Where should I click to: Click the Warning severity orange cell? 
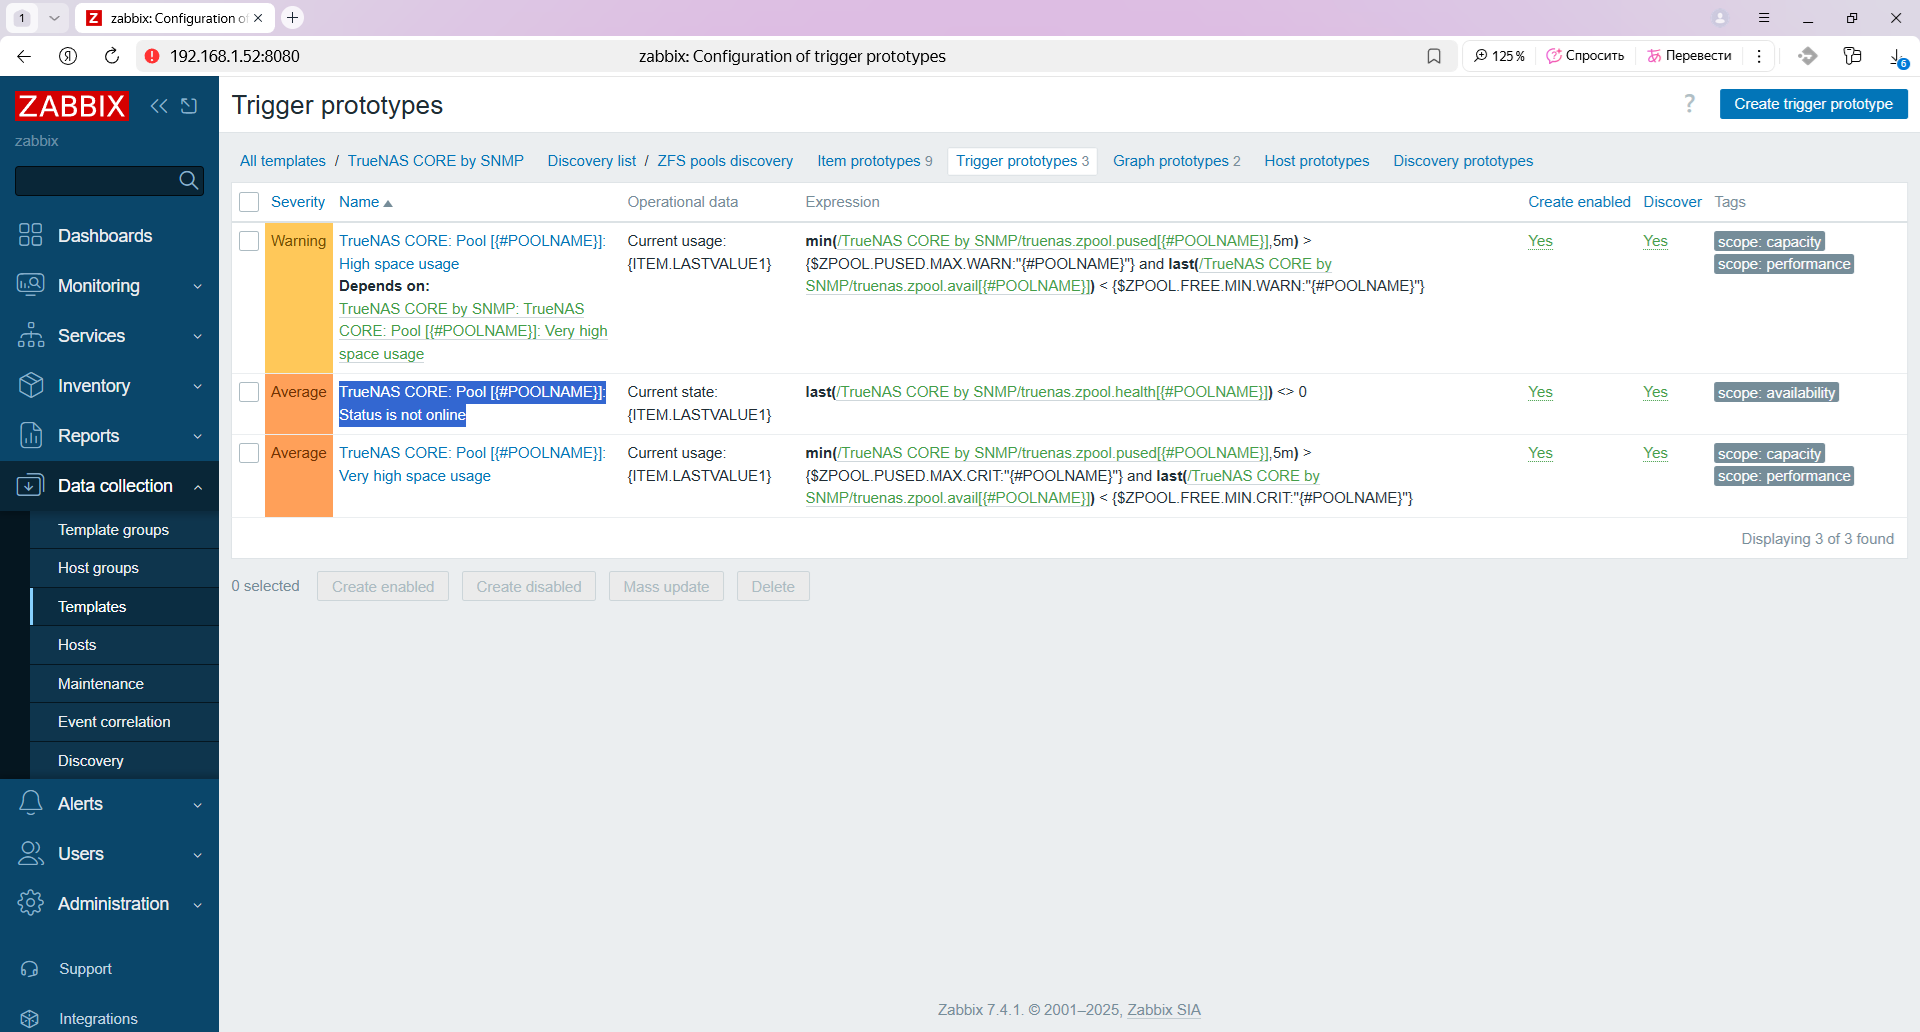tap(298, 297)
